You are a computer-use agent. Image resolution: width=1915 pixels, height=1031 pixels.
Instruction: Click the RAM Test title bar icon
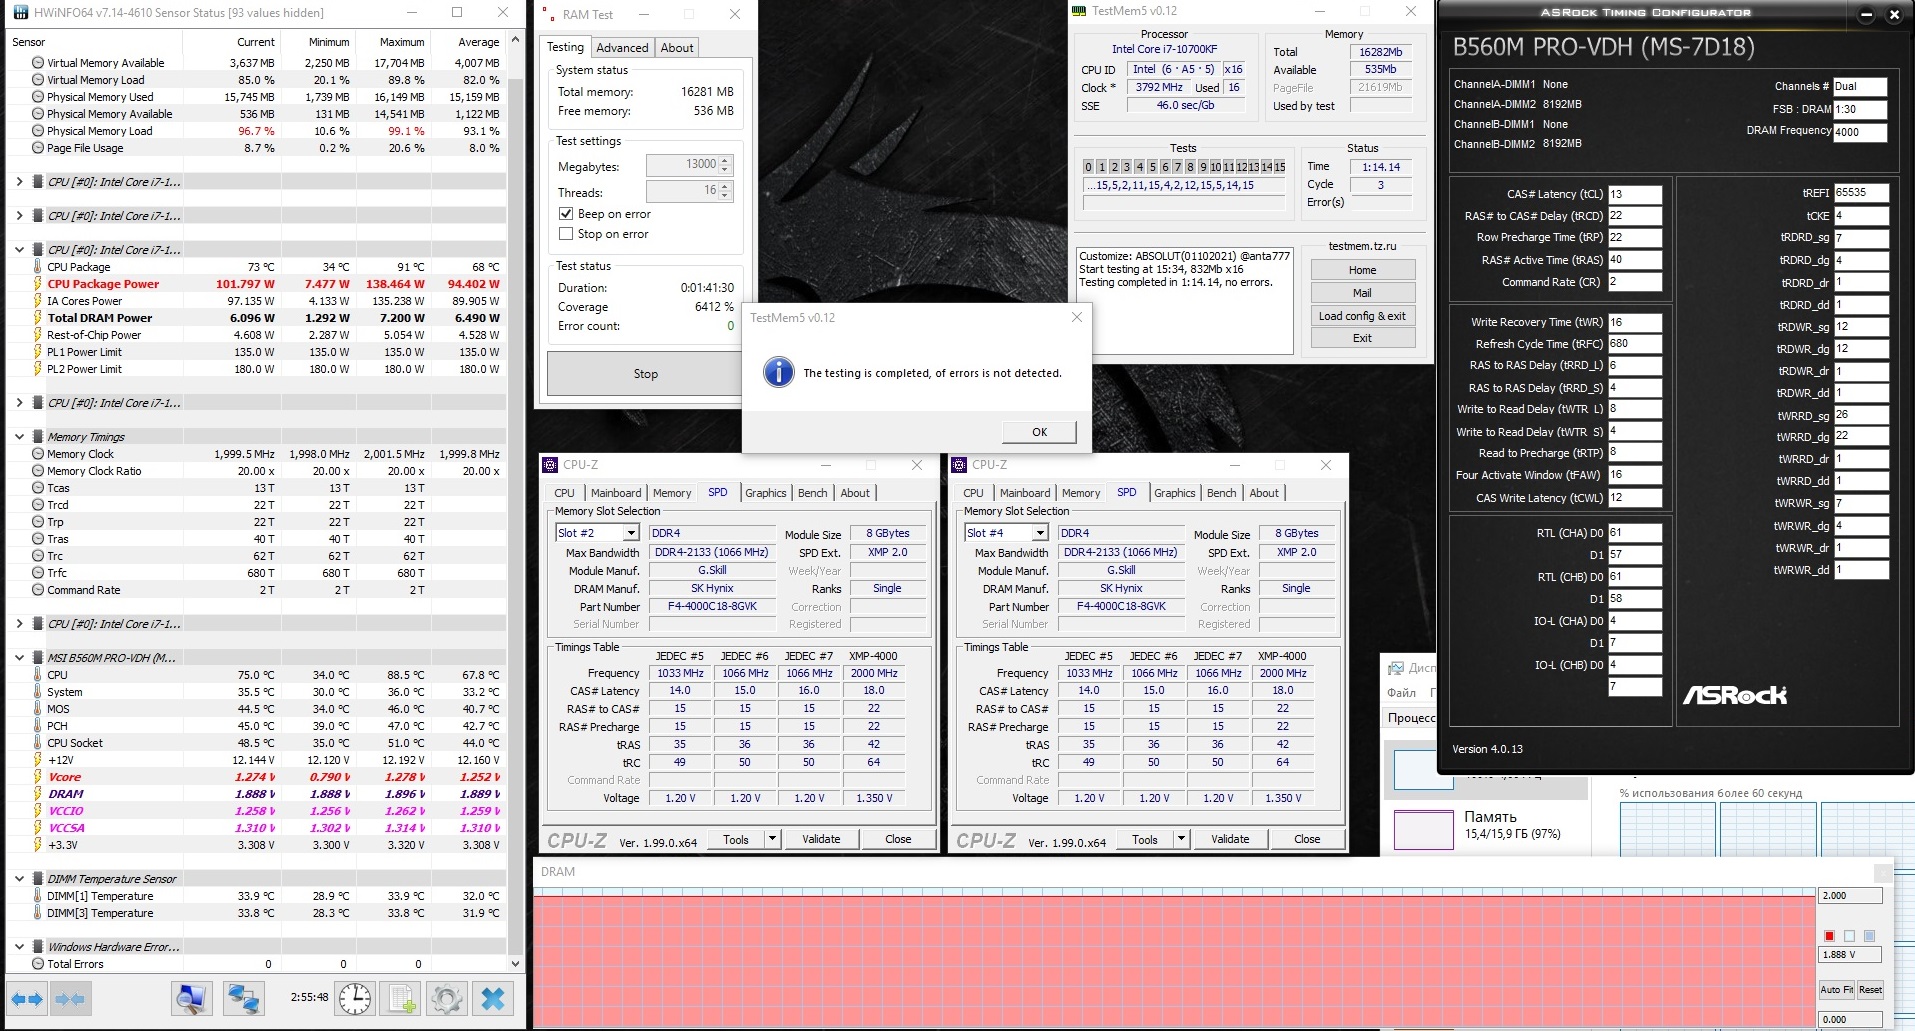click(x=549, y=15)
